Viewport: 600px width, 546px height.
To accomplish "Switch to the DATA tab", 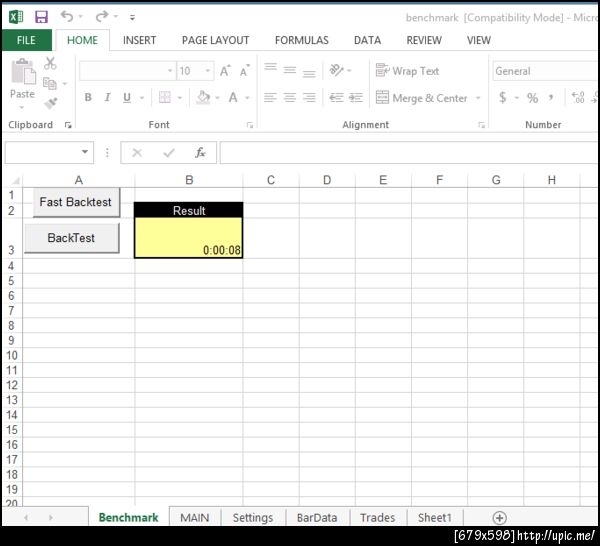I will pyautogui.click(x=367, y=40).
